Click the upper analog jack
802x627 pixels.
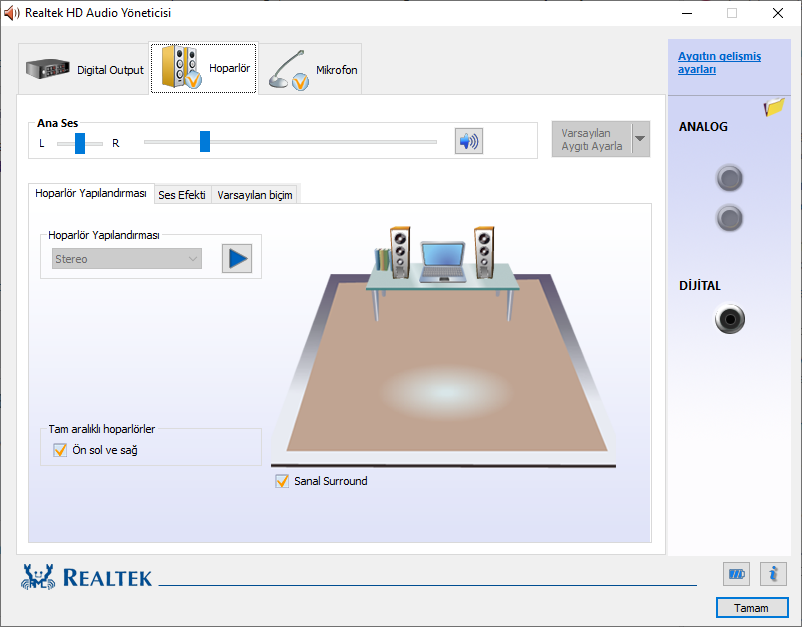(729, 178)
